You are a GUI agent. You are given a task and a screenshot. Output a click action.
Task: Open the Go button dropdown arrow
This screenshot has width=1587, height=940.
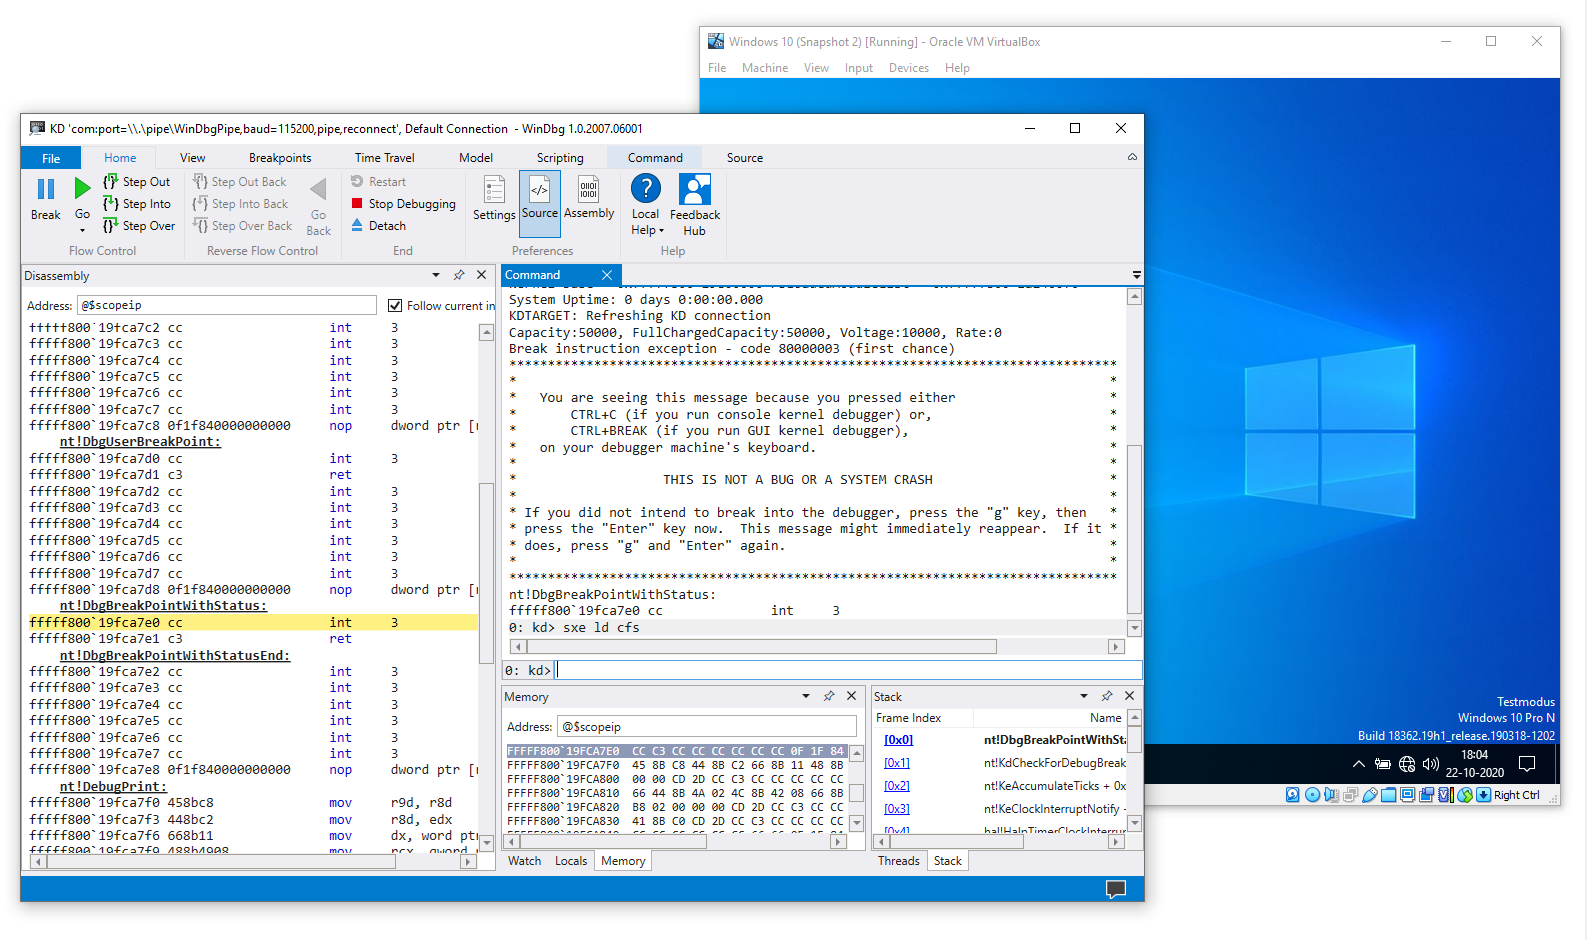82,231
